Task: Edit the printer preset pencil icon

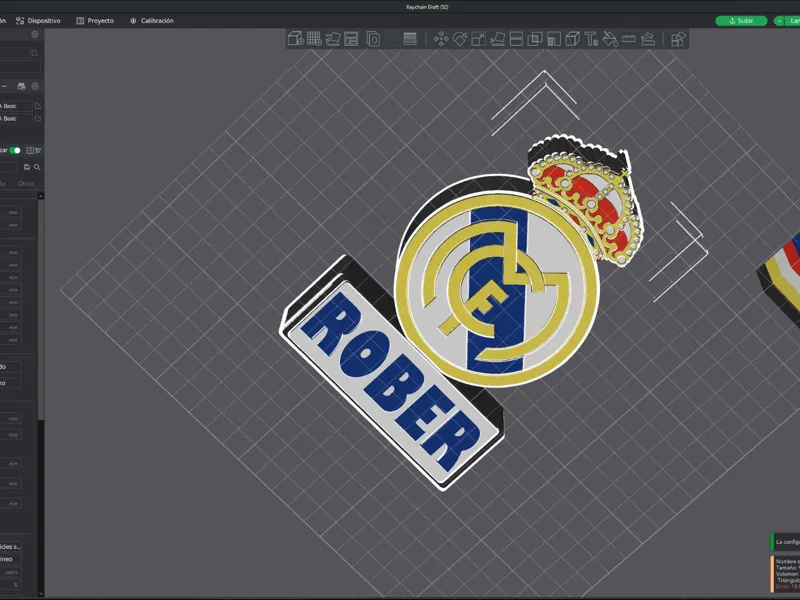Action: 35,53
